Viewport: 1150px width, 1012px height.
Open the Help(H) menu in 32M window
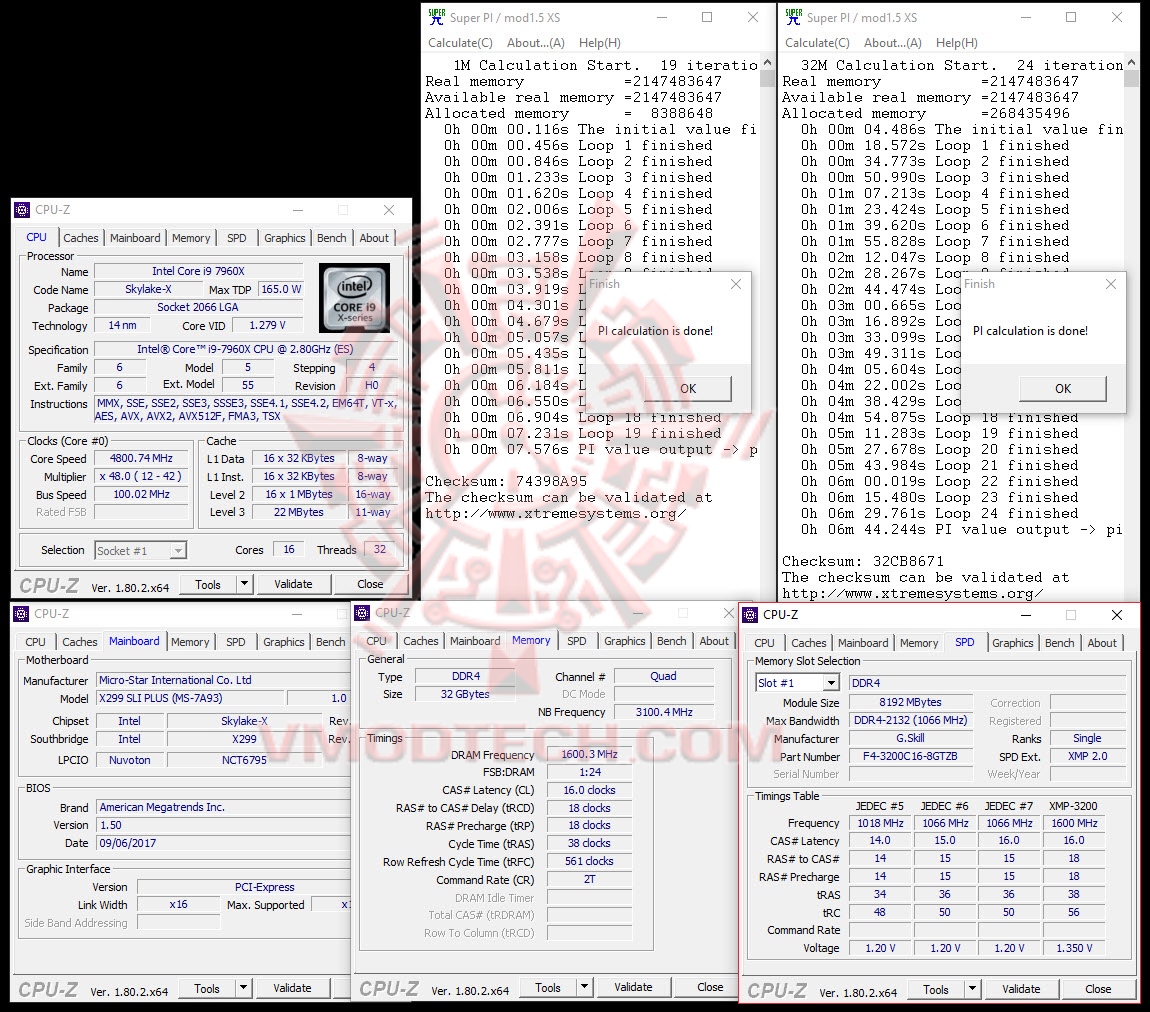click(957, 43)
